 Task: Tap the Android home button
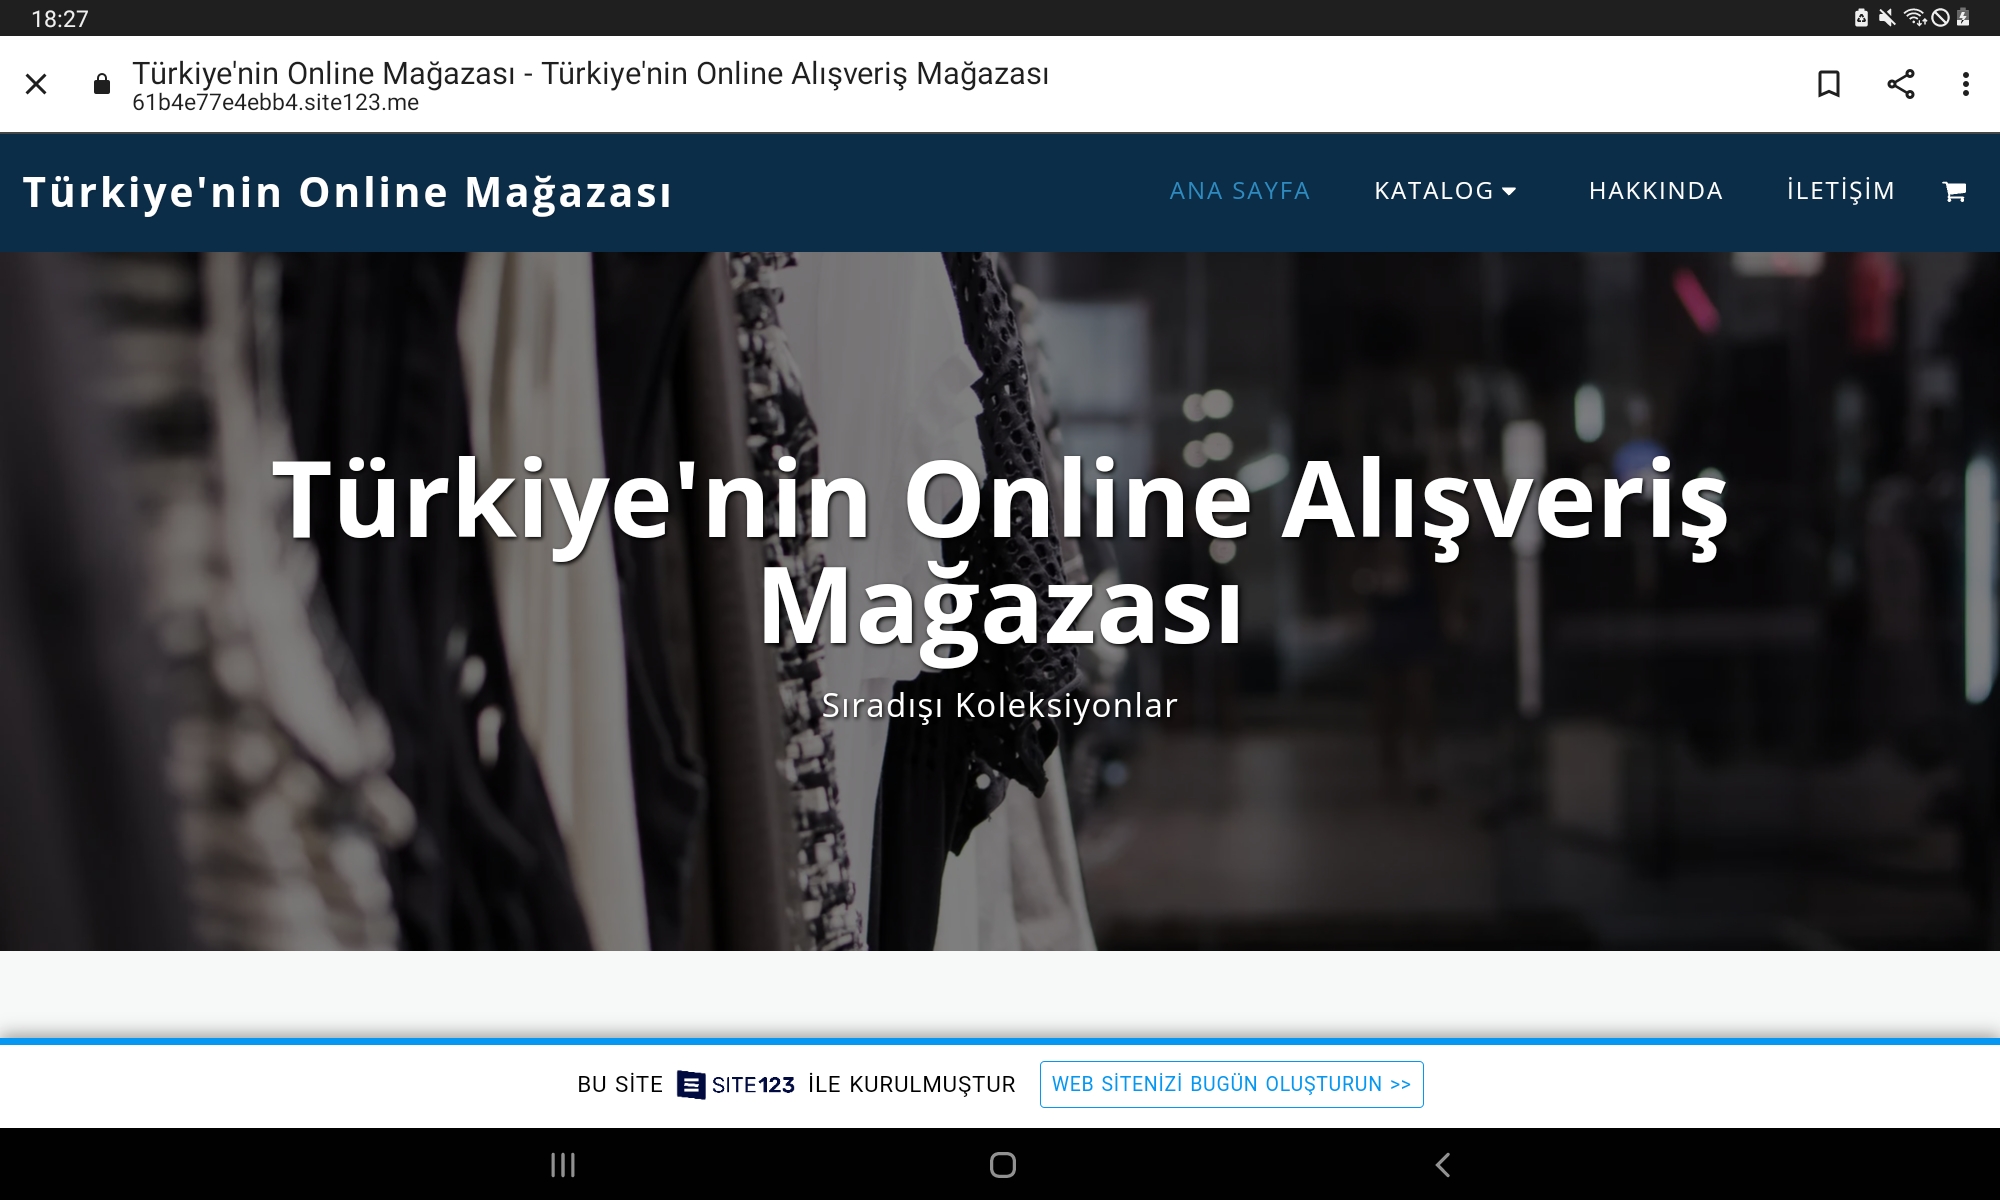(x=1002, y=1165)
